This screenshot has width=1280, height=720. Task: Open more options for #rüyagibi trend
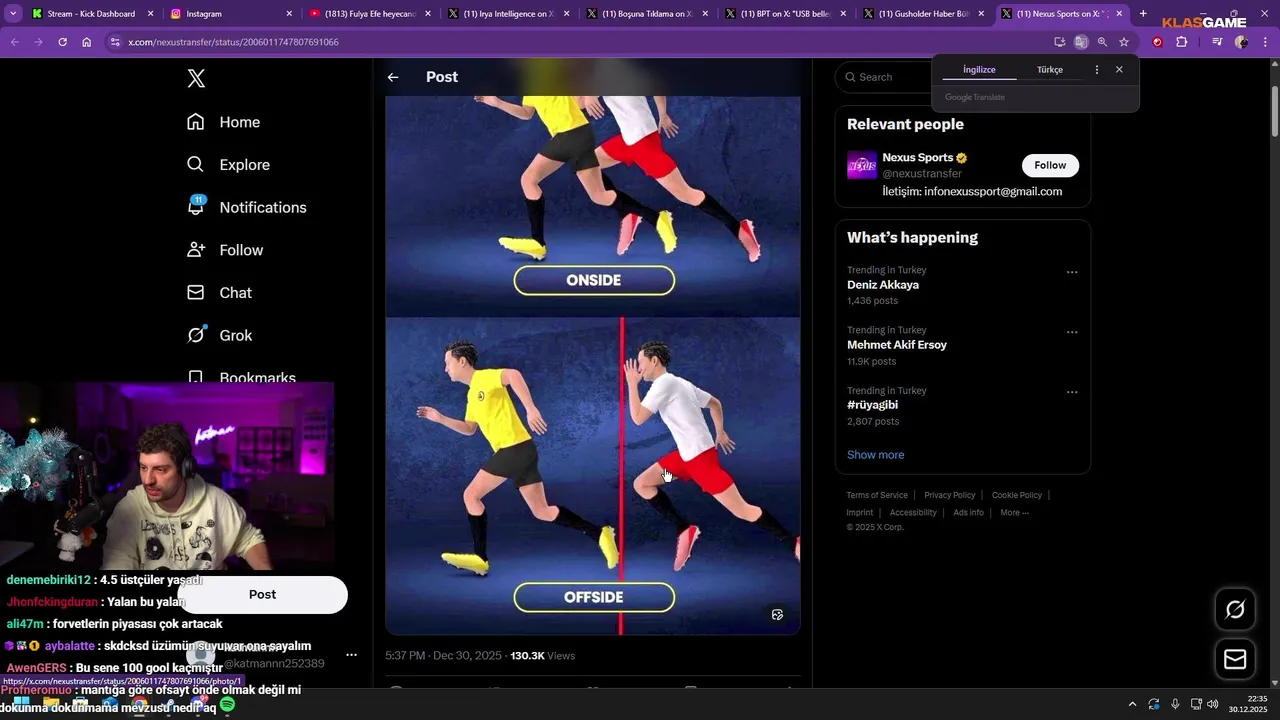1072,392
